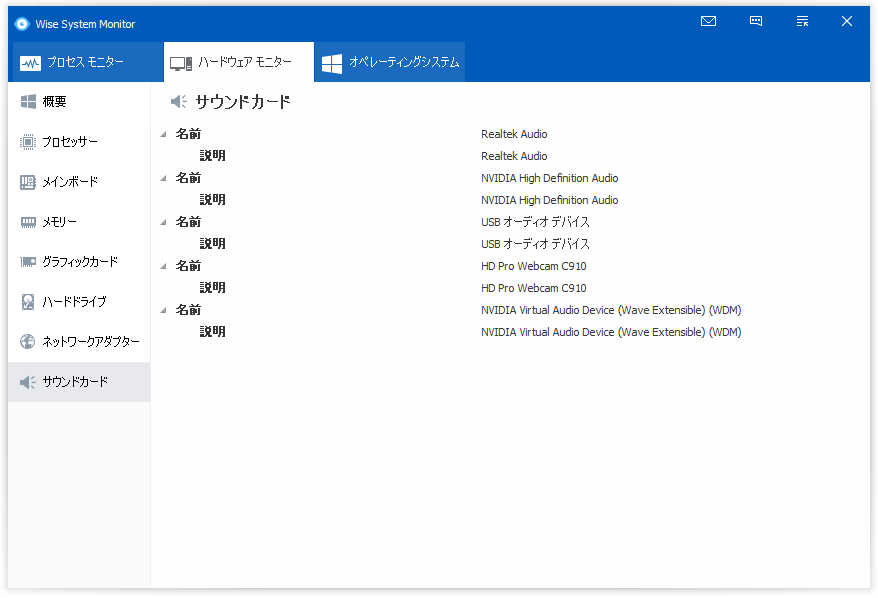Open 概要 in the sidebar
The image size is (878, 598).
pos(79,102)
